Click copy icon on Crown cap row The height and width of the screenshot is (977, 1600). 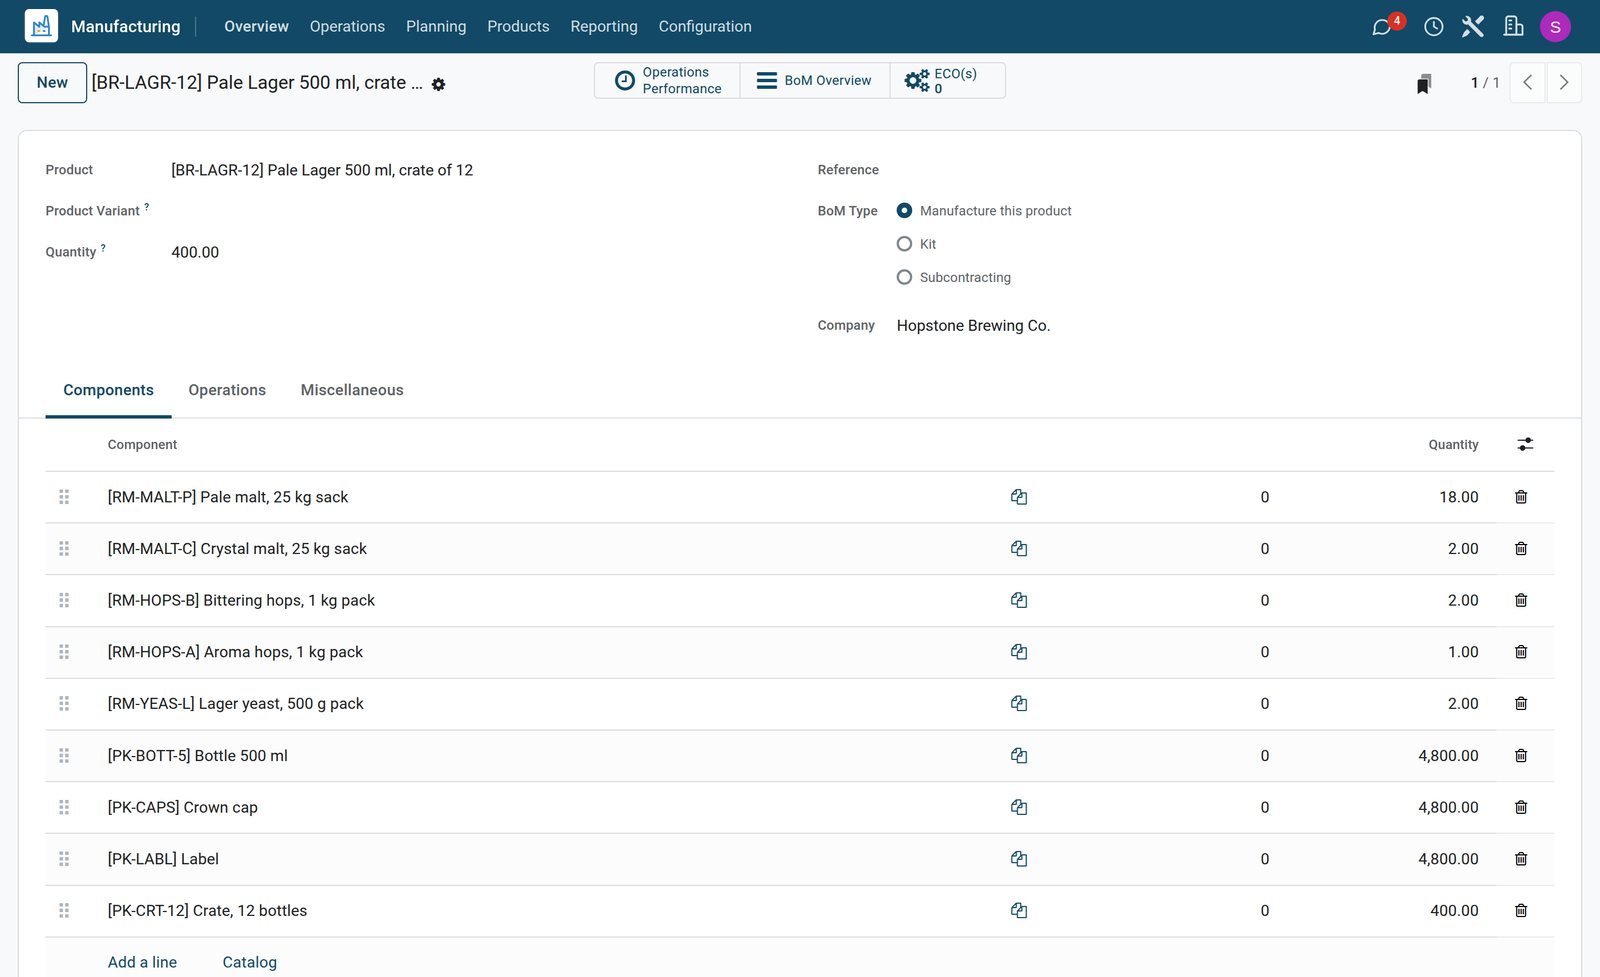point(1019,807)
